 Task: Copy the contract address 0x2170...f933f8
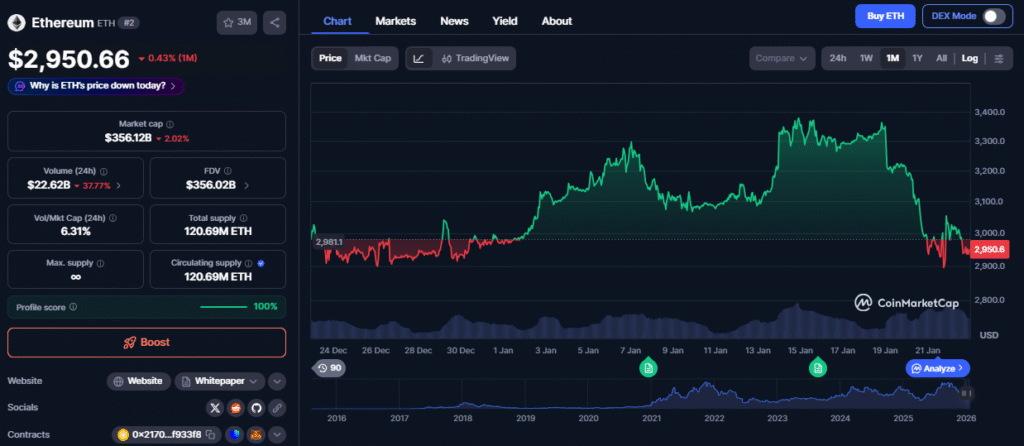coord(209,435)
